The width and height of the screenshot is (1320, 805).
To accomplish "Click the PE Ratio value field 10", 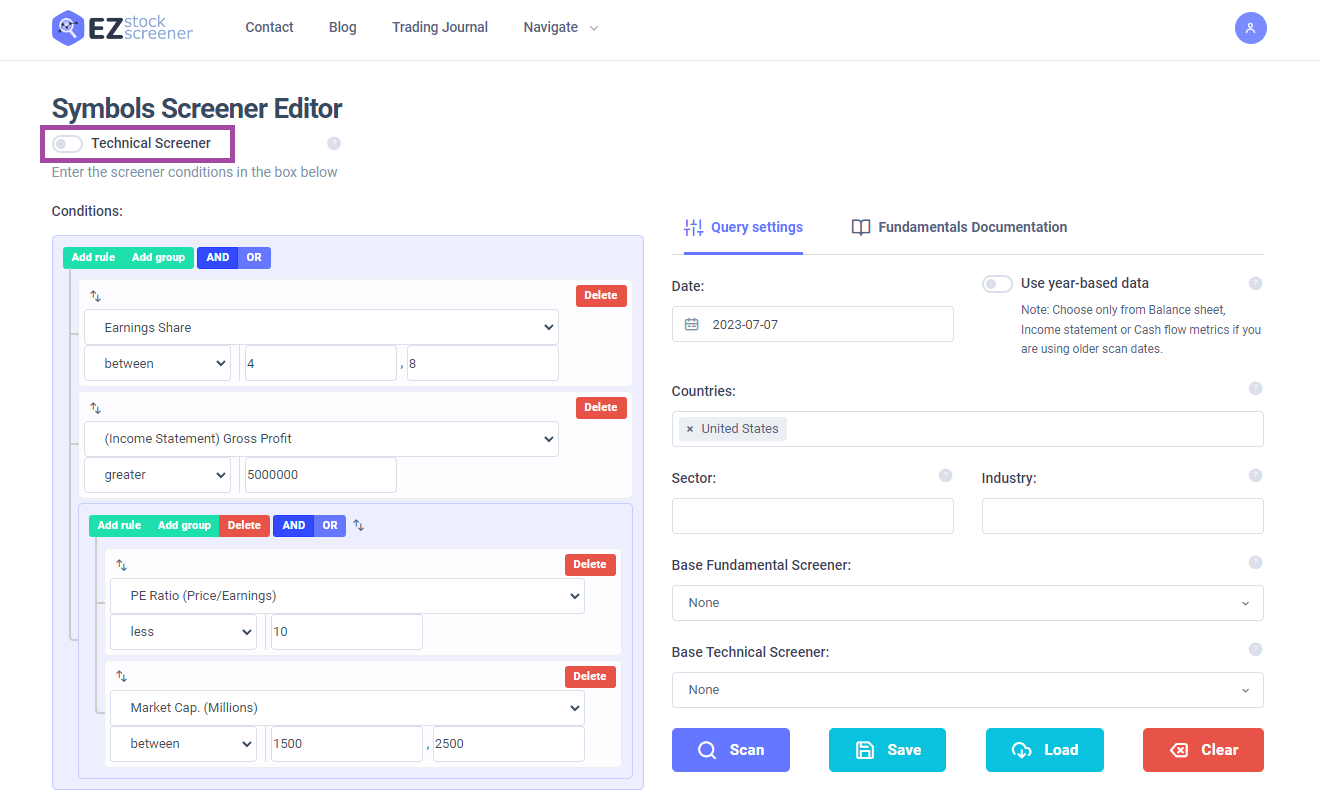I will click(347, 632).
